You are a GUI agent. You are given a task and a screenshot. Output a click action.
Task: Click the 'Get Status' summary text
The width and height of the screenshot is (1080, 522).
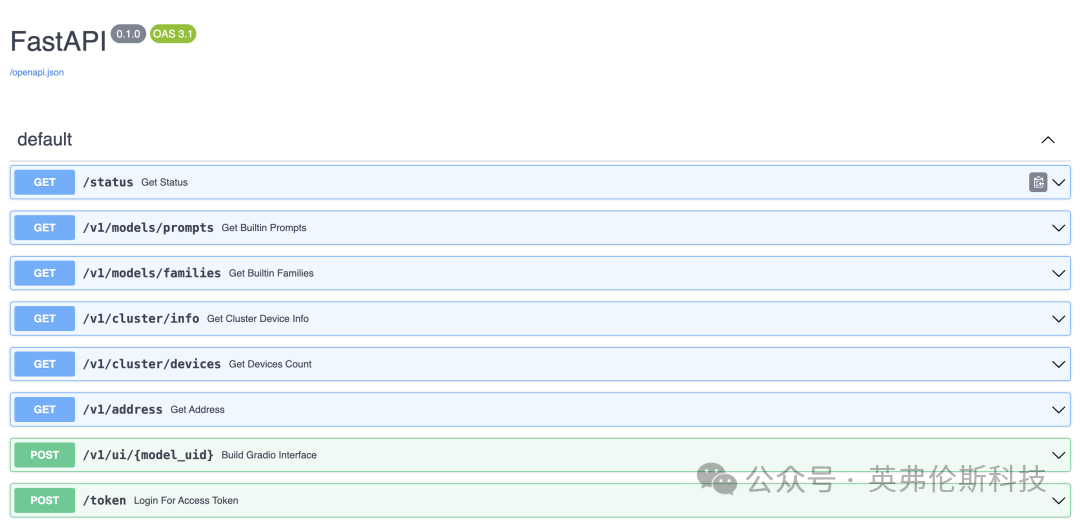pyautogui.click(x=165, y=182)
